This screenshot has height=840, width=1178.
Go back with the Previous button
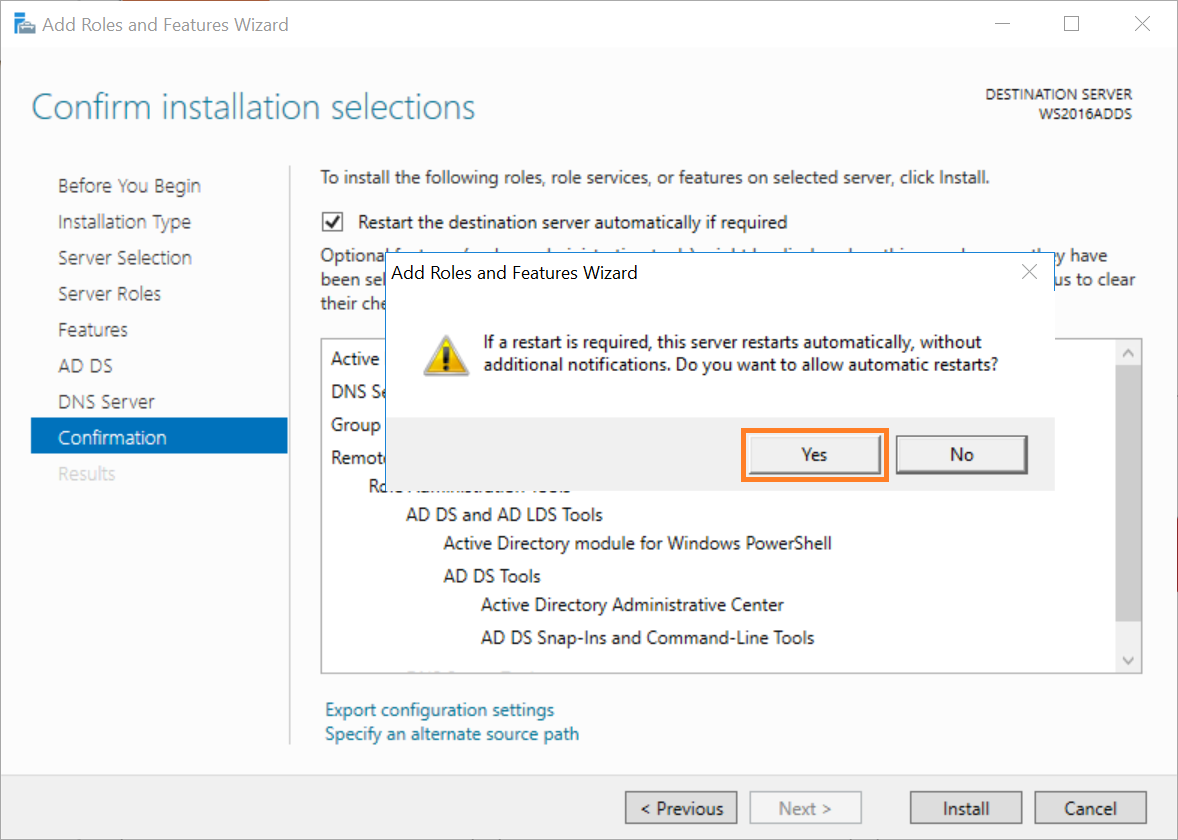click(x=681, y=808)
